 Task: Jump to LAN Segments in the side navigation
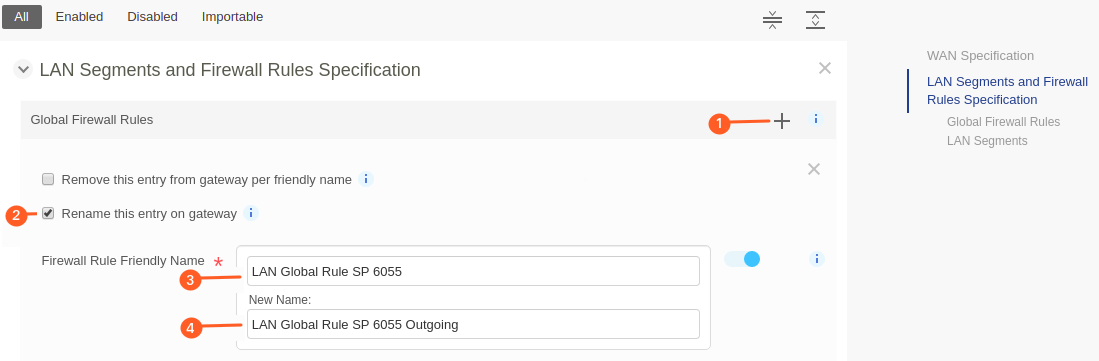pos(987,141)
